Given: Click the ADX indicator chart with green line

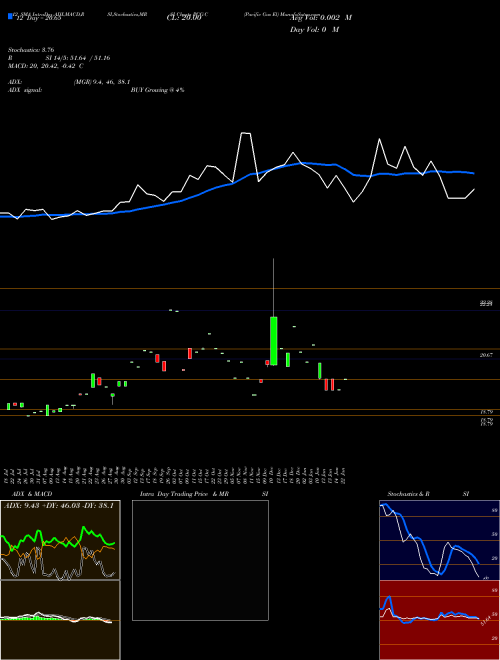Looking at the screenshot, I should pos(60,540).
